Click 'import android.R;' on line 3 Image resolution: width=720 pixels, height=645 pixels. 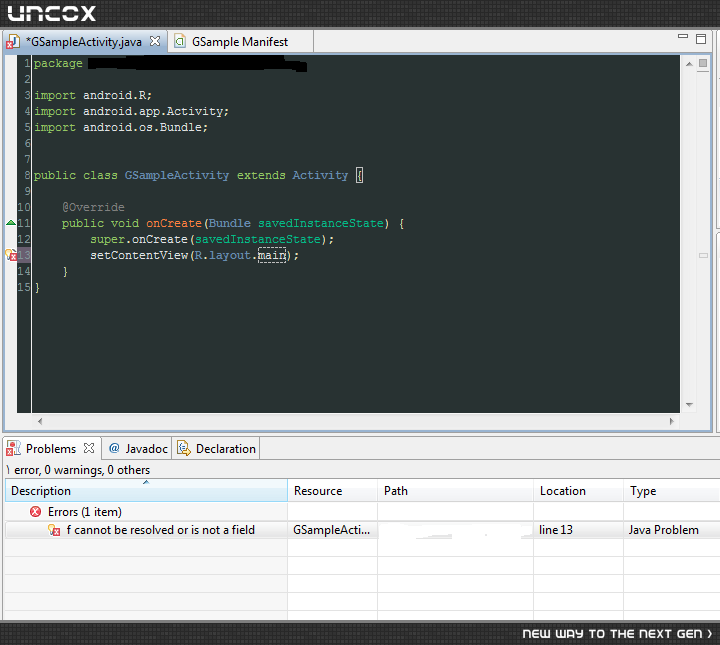93,95
